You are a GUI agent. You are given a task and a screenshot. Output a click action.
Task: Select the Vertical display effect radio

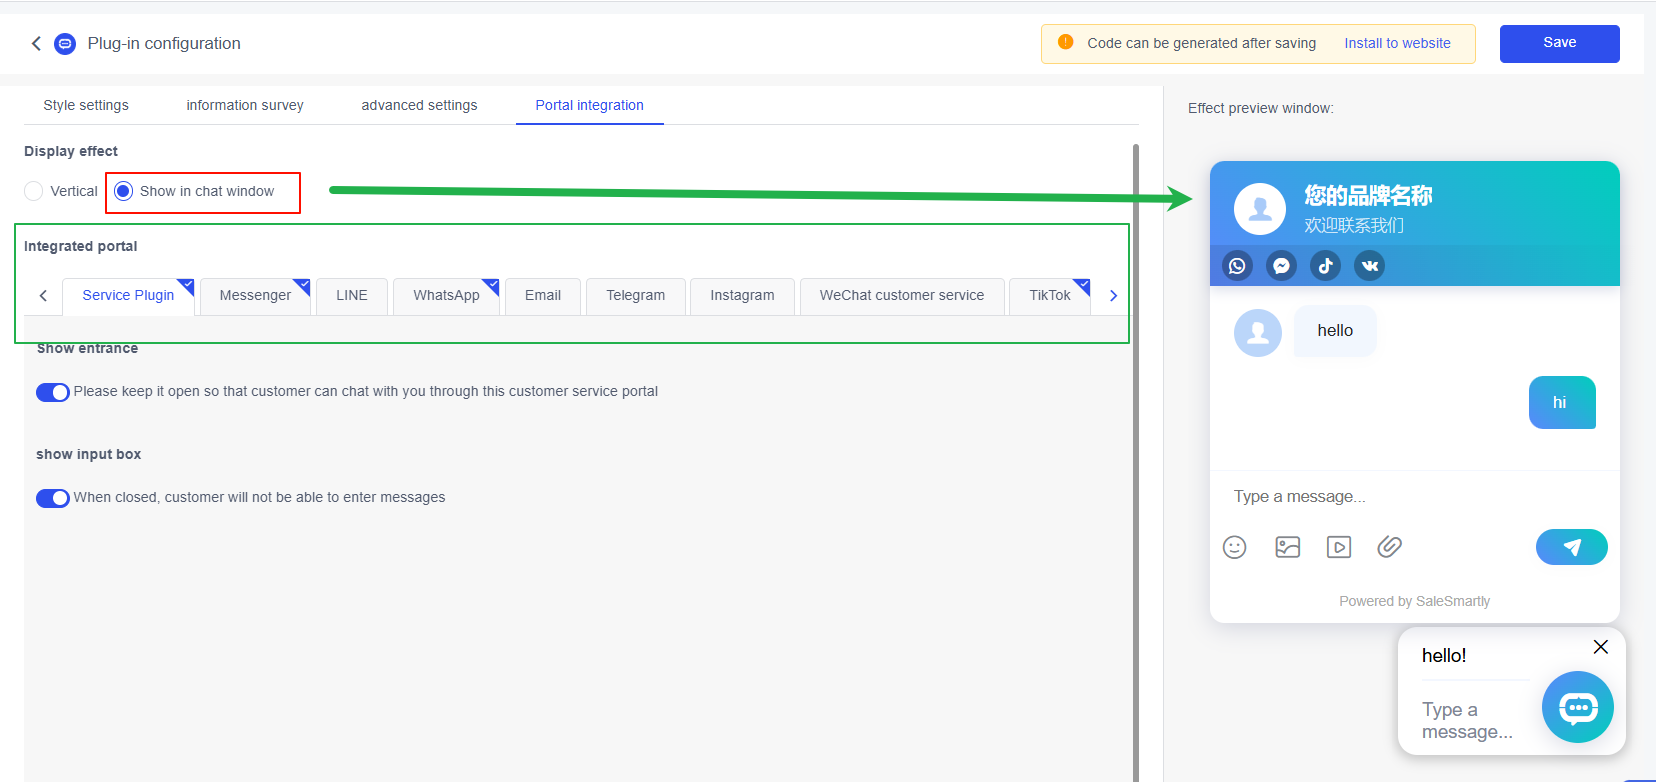point(34,191)
